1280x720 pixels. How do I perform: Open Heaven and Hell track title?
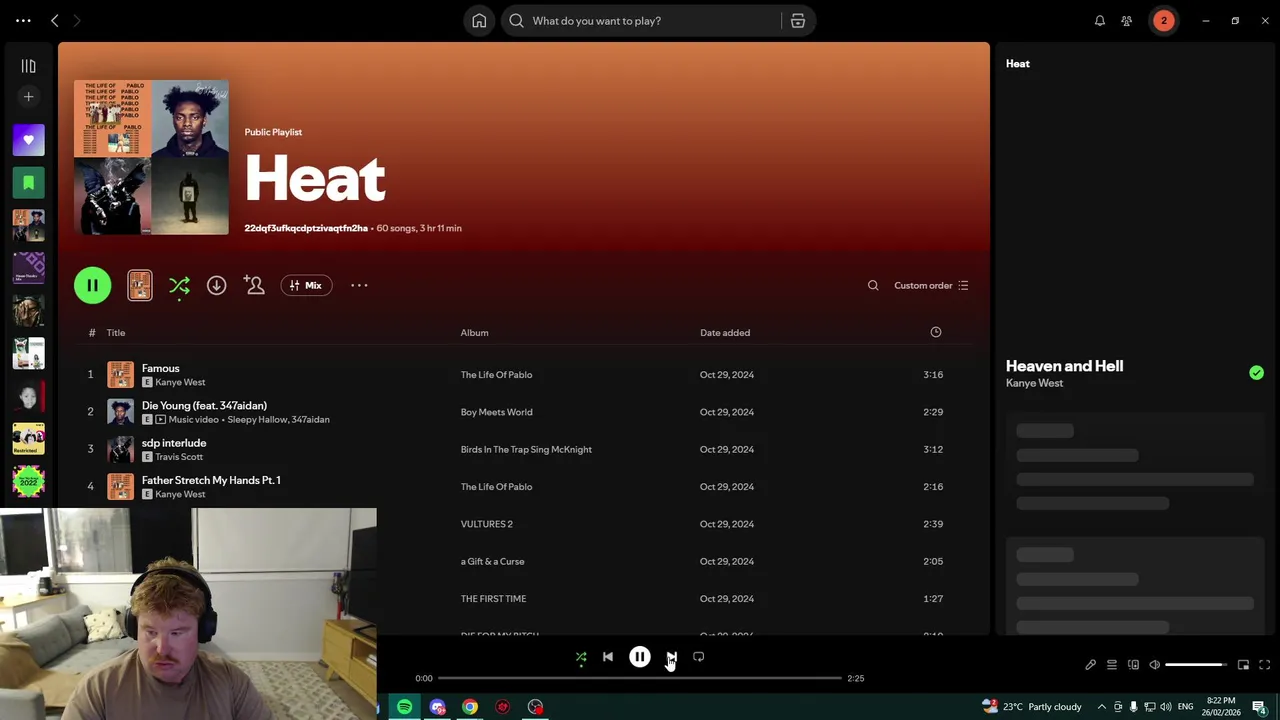click(x=1064, y=366)
